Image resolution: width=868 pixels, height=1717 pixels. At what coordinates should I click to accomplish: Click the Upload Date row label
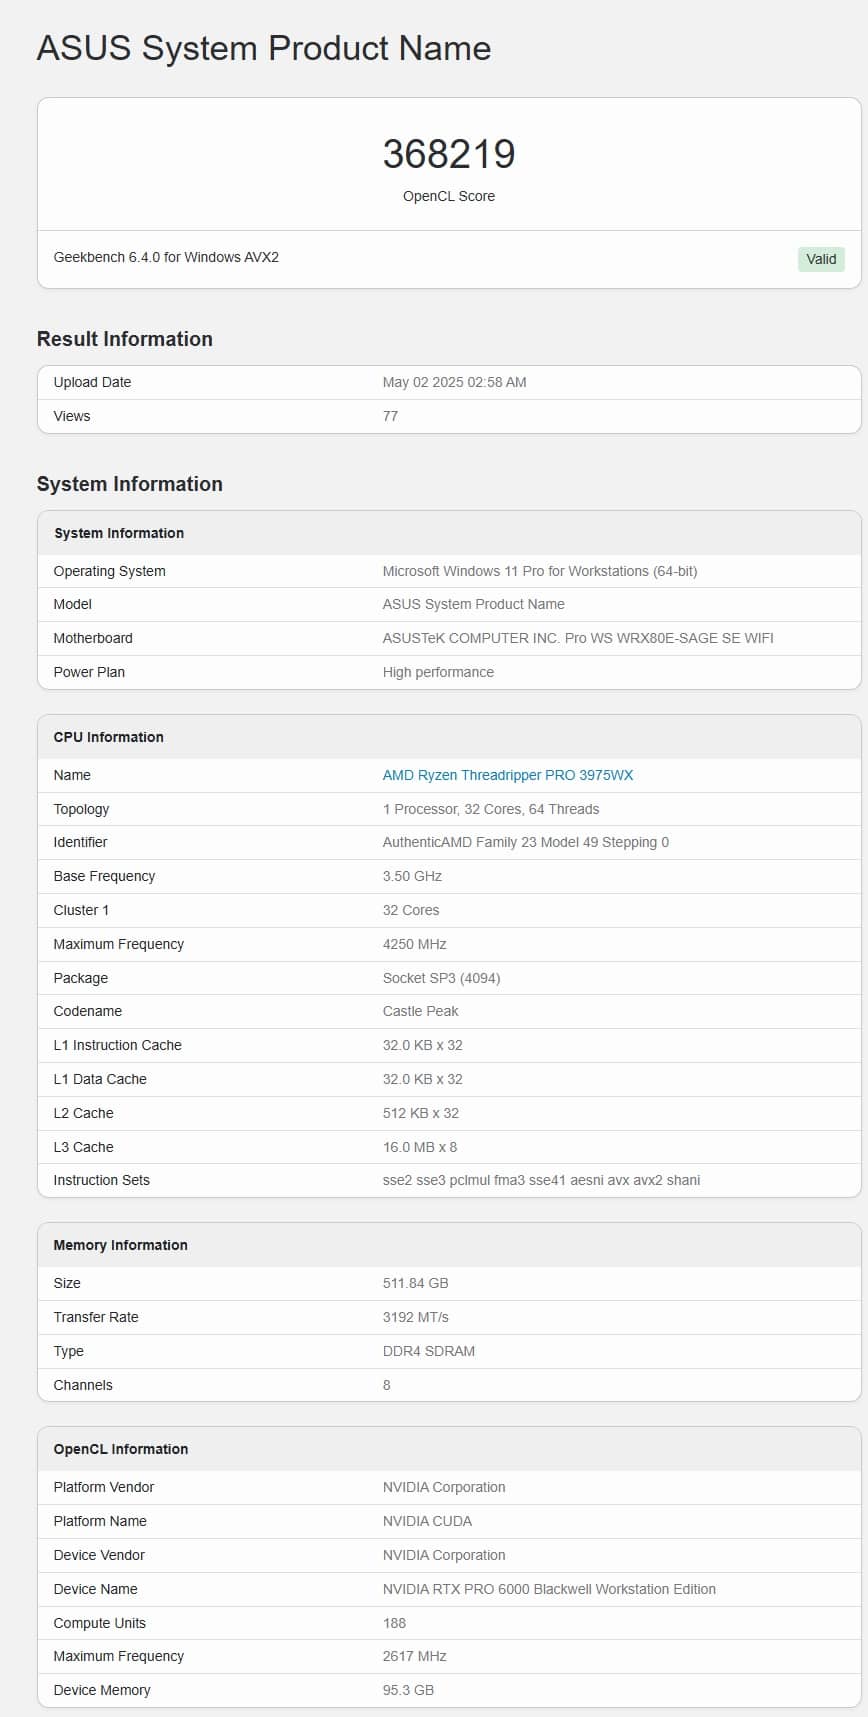(x=92, y=382)
